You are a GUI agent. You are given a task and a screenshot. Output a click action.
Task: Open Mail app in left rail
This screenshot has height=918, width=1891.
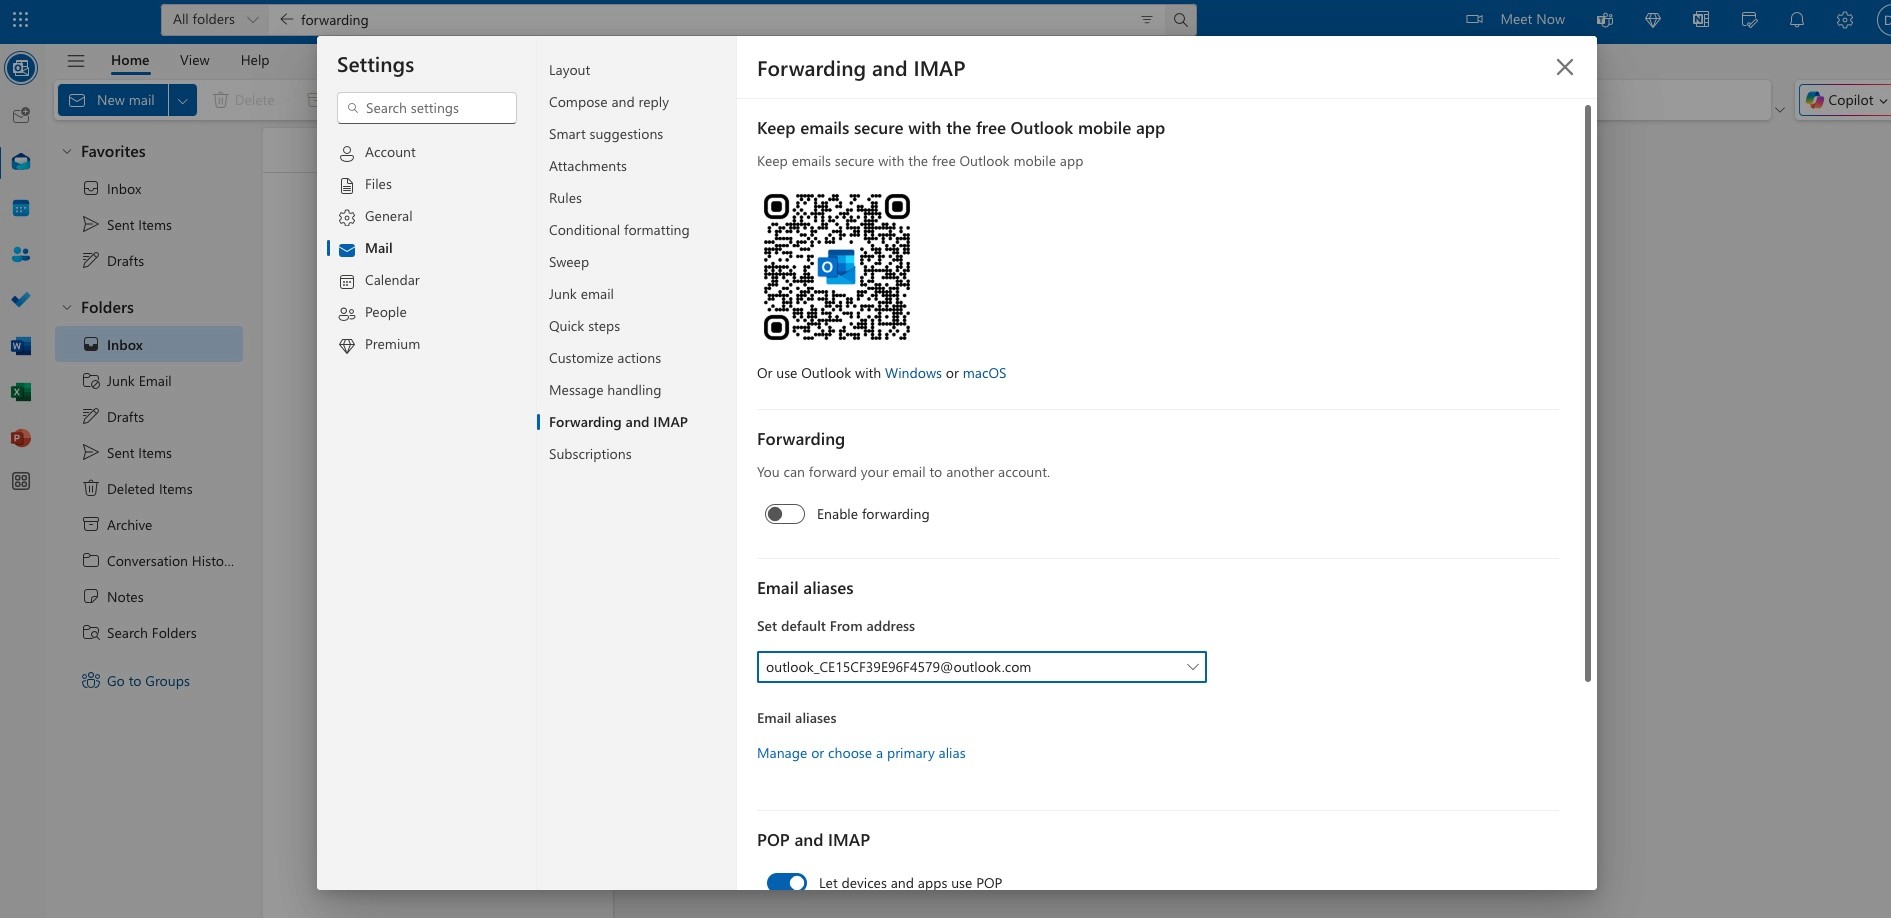tap(21, 161)
